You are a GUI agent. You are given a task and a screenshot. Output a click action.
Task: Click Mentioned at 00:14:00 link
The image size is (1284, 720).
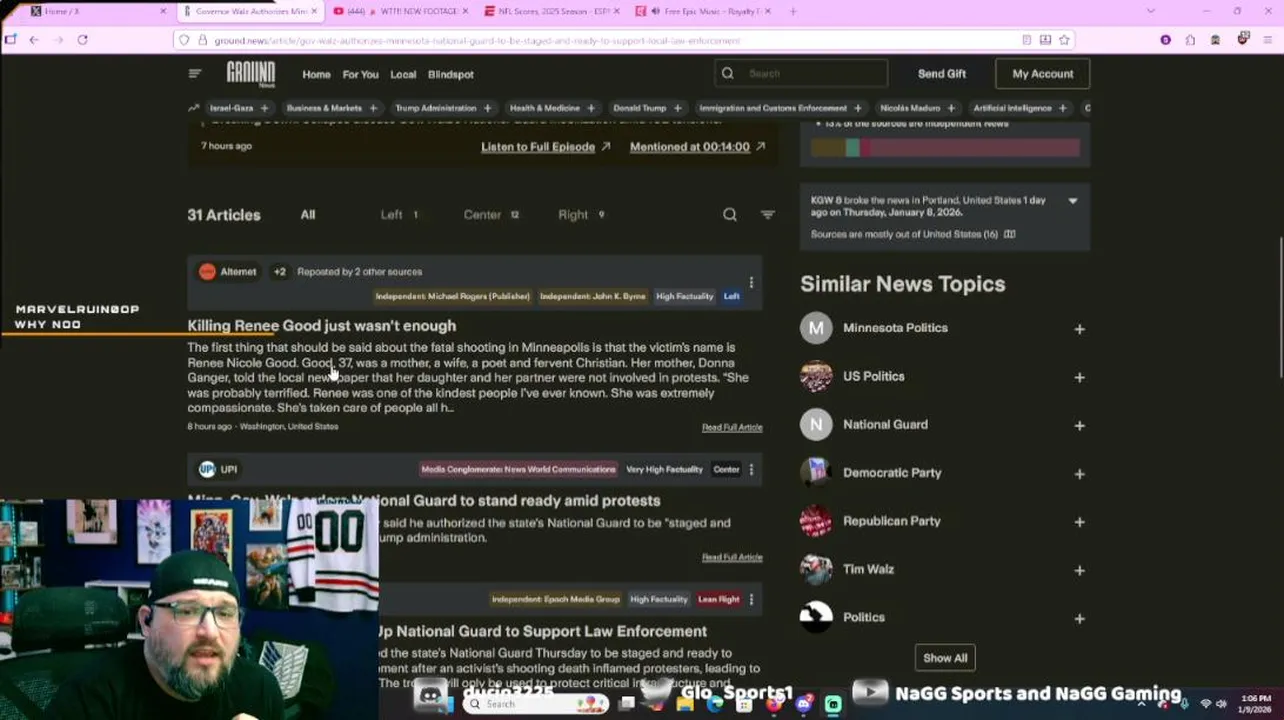point(697,147)
